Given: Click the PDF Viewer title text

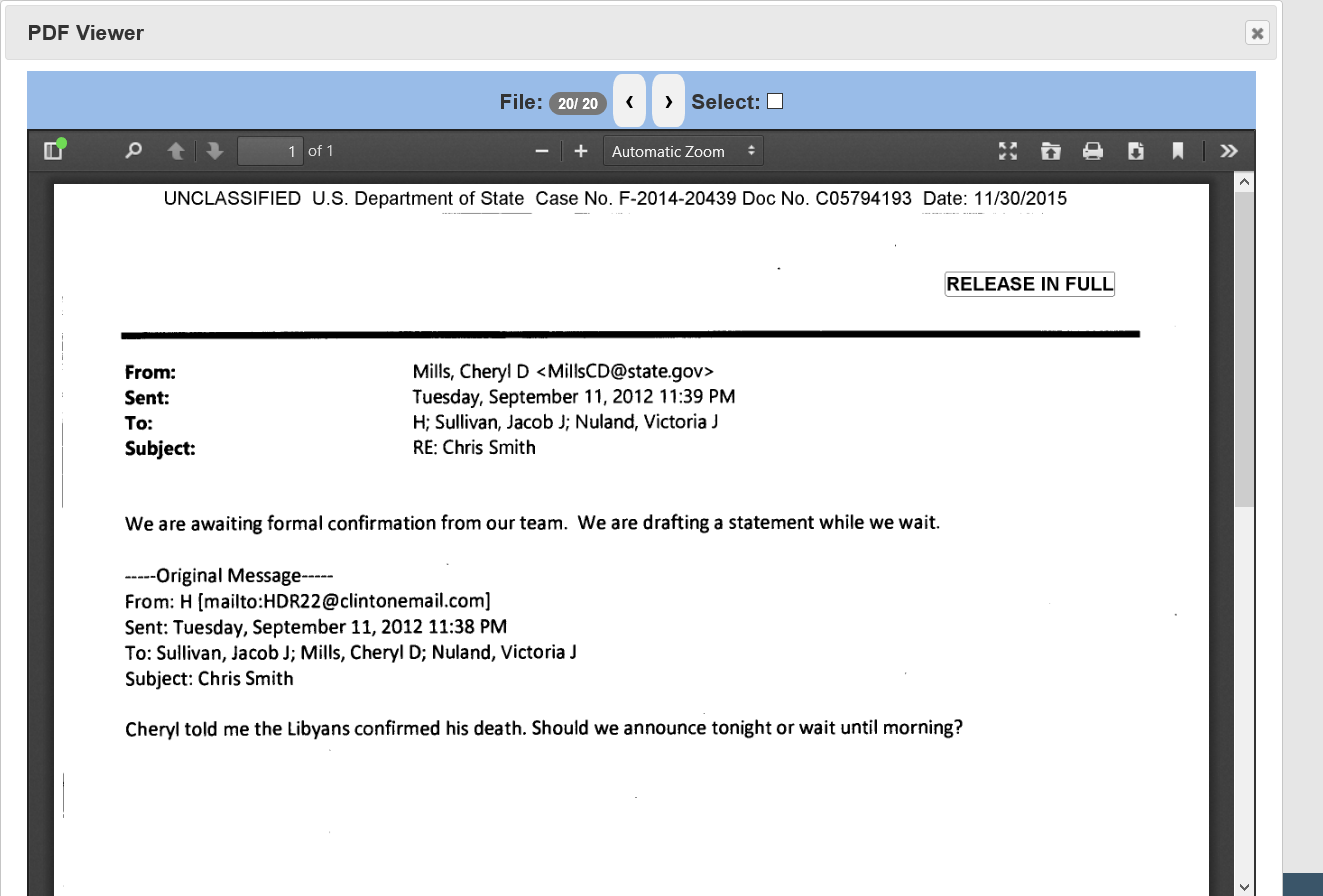Looking at the screenshot, I should pyautogui.click(x=86, y=33).
